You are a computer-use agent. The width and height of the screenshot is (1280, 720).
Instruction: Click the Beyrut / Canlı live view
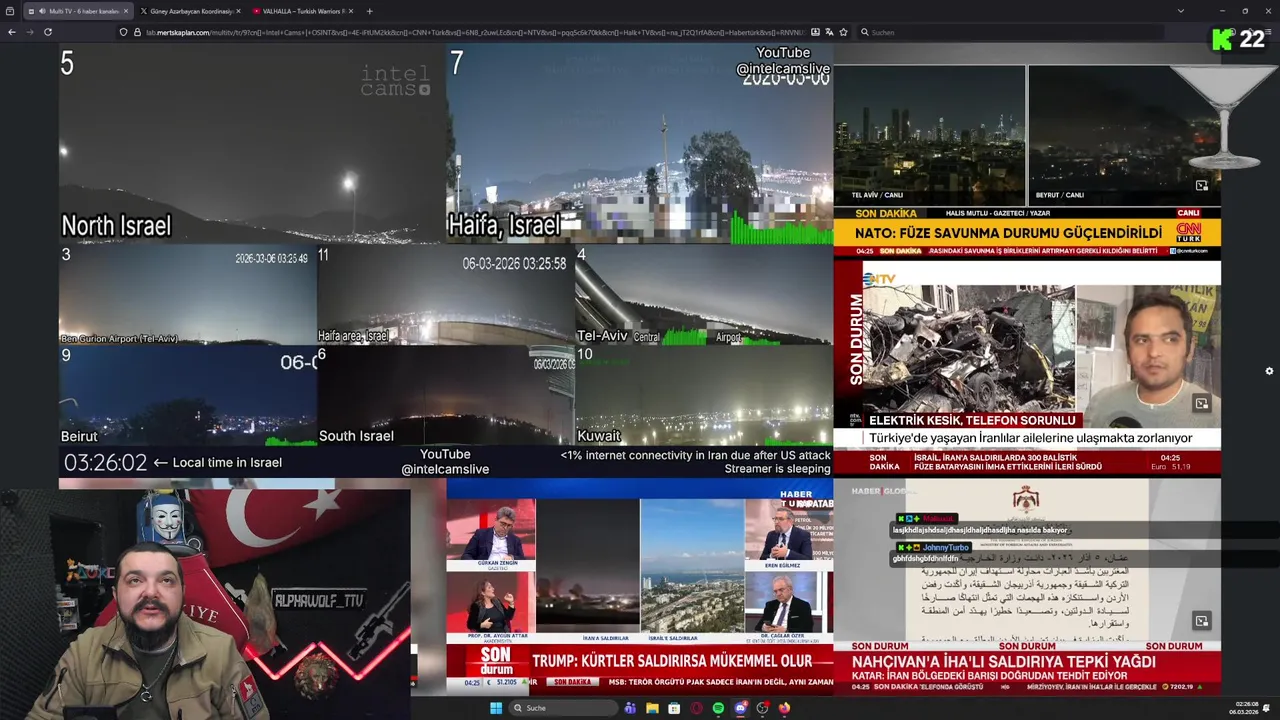[1124, 135]
